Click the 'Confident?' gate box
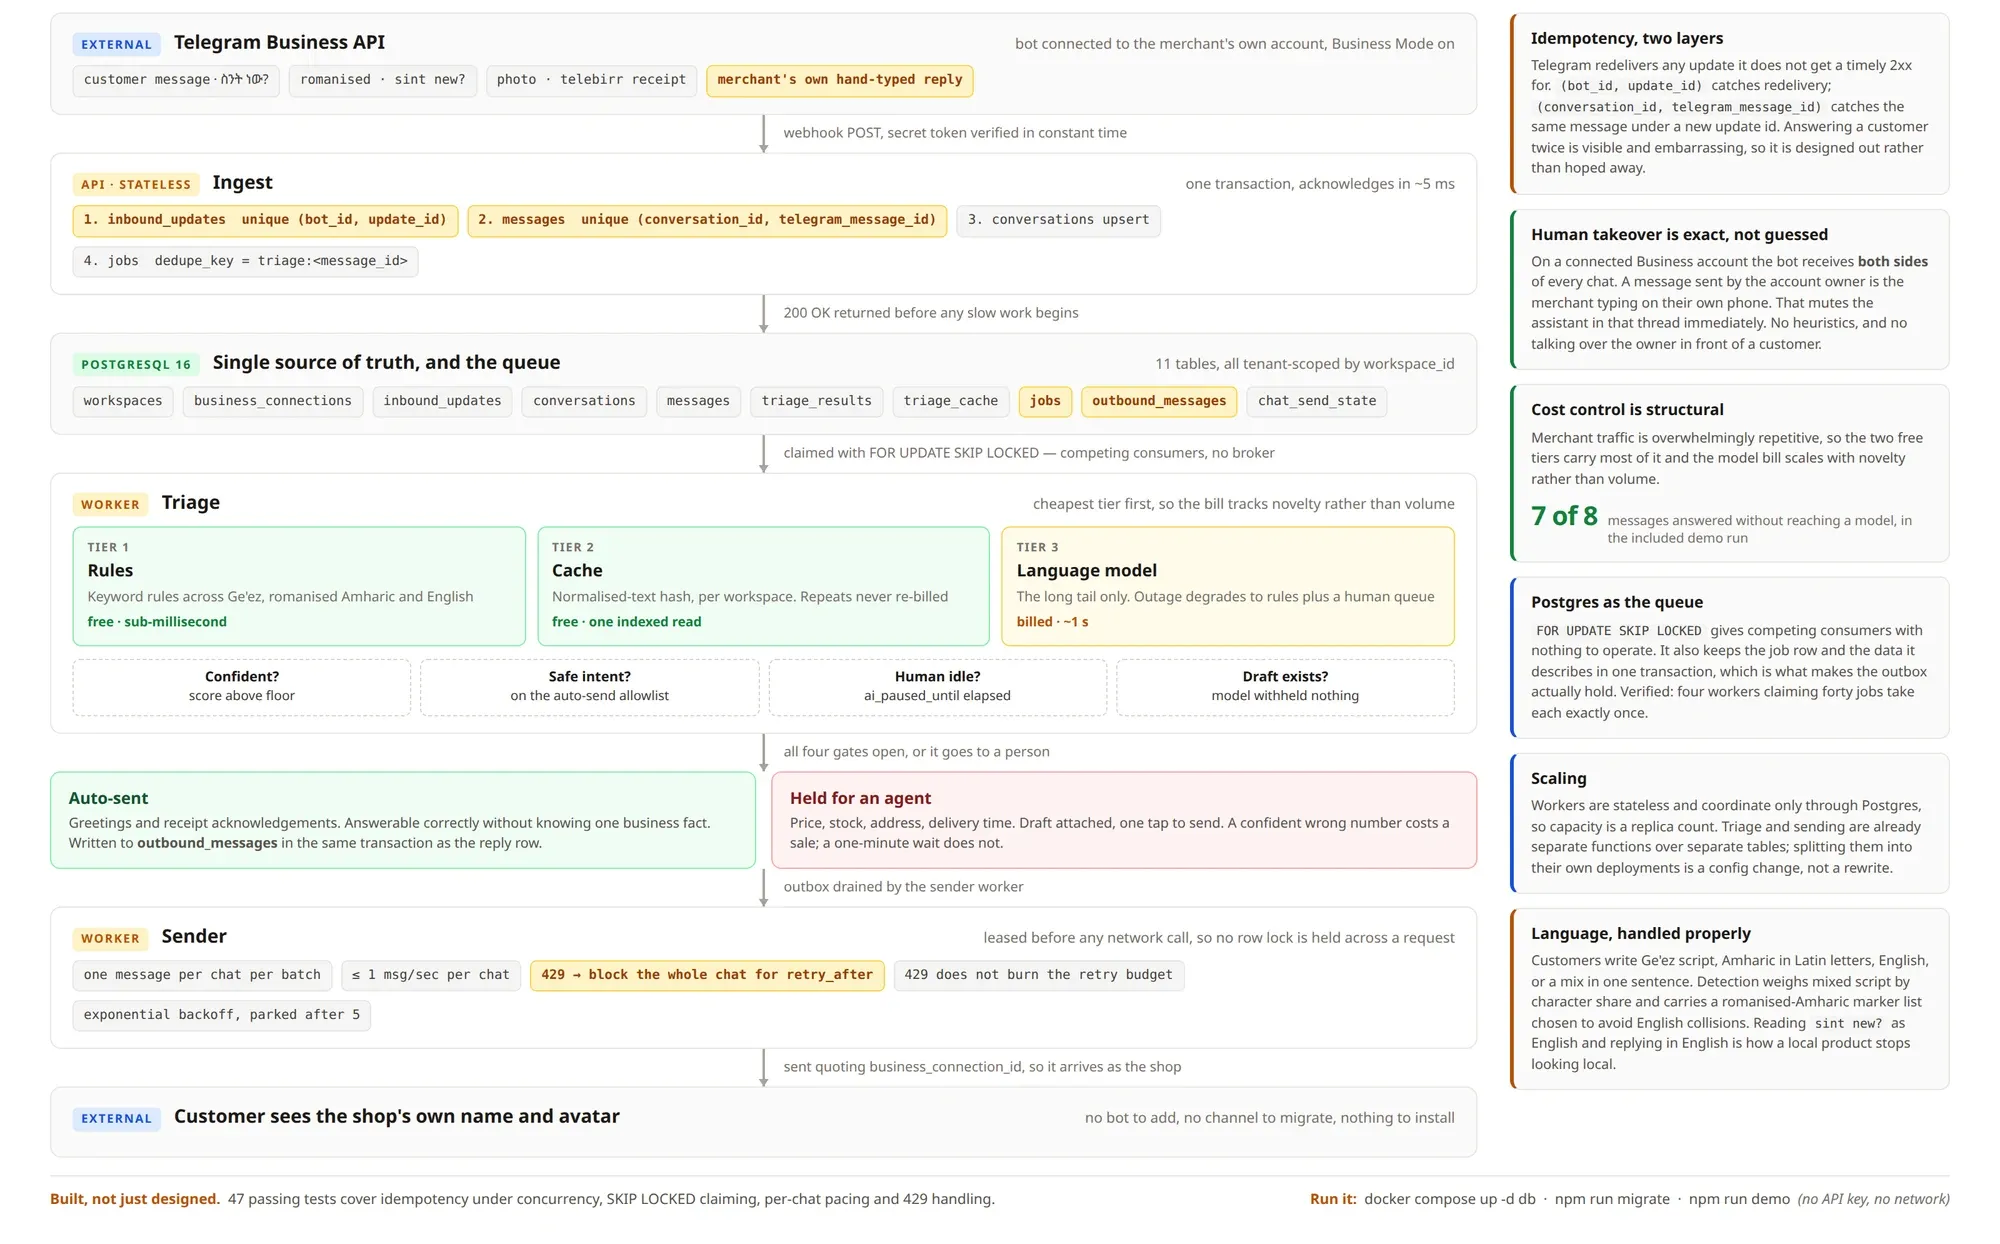 tap(242, 687)
